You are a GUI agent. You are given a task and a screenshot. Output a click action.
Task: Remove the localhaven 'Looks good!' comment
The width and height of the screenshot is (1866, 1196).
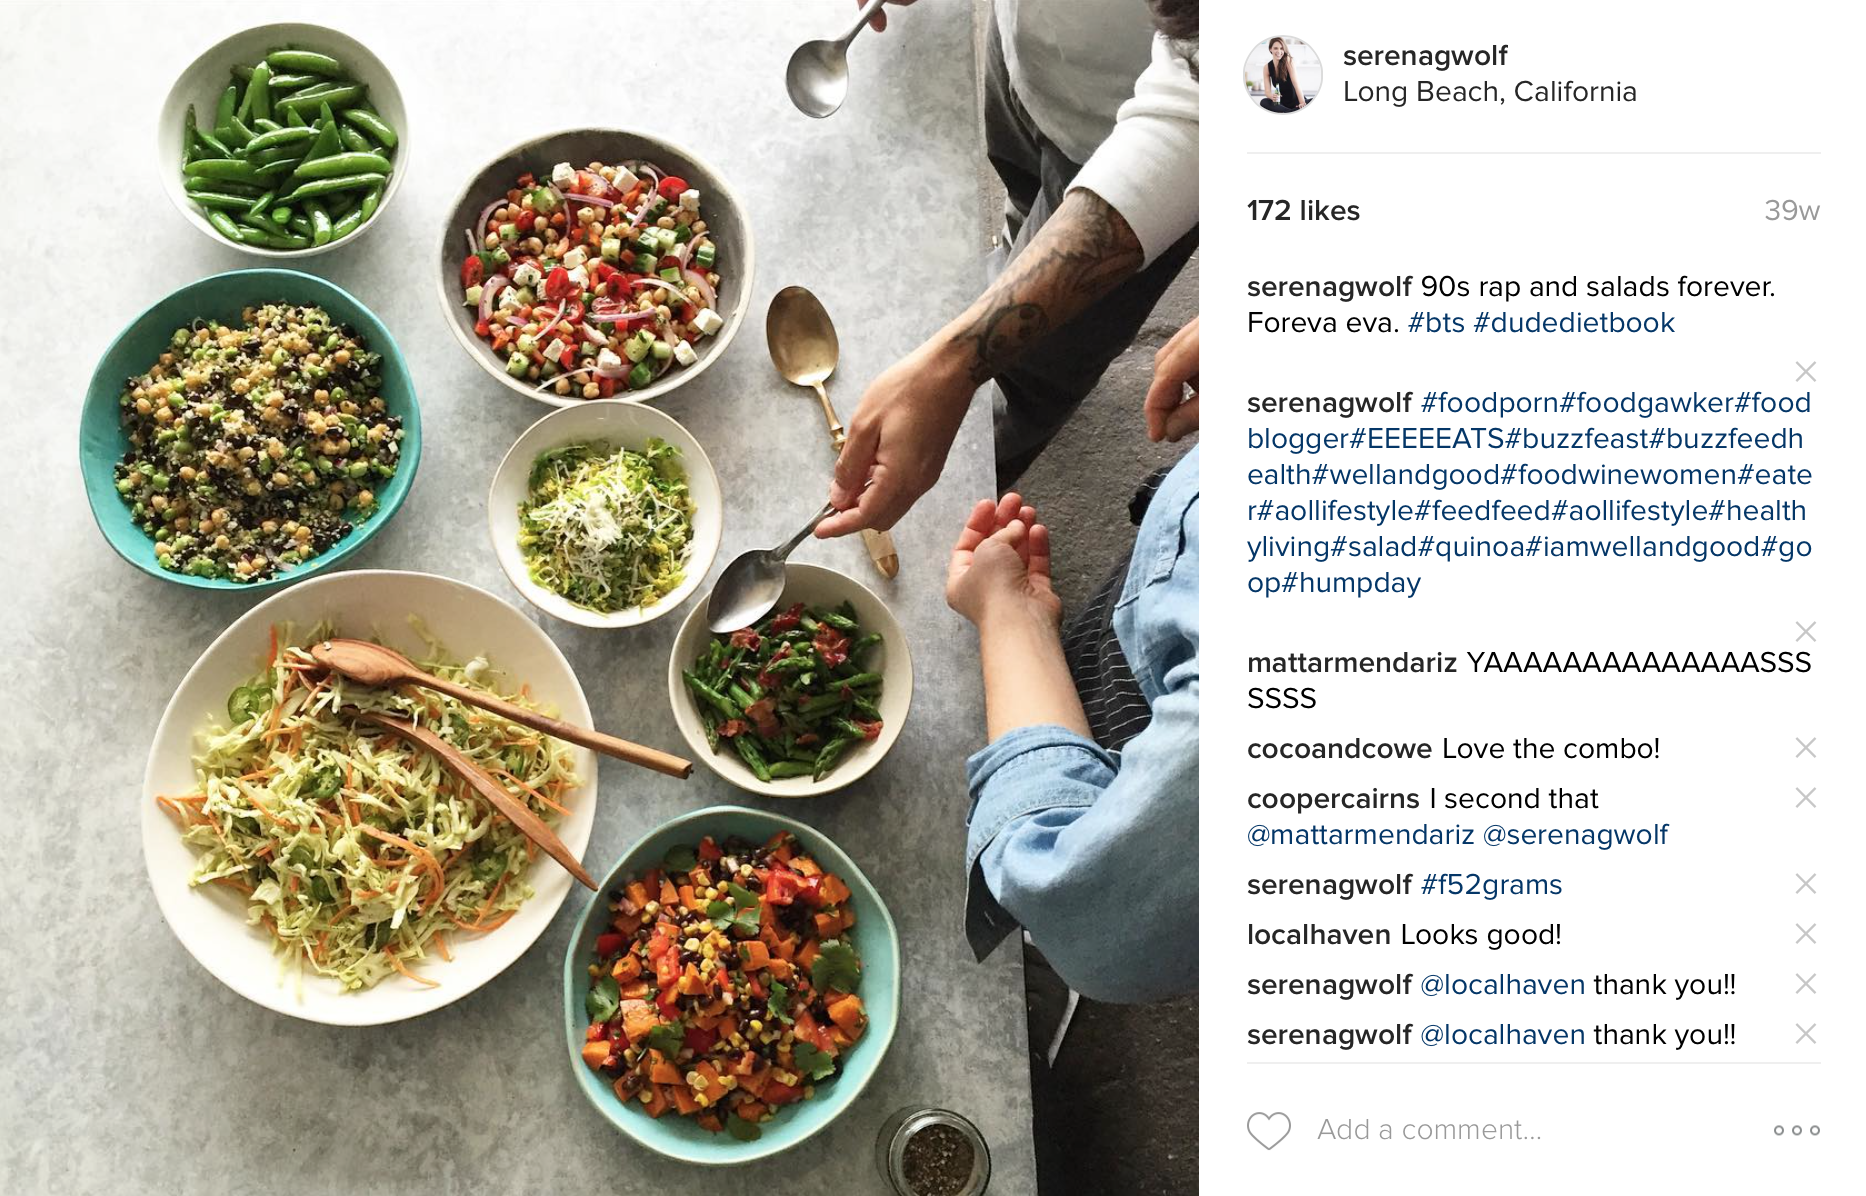(1805, 934)
